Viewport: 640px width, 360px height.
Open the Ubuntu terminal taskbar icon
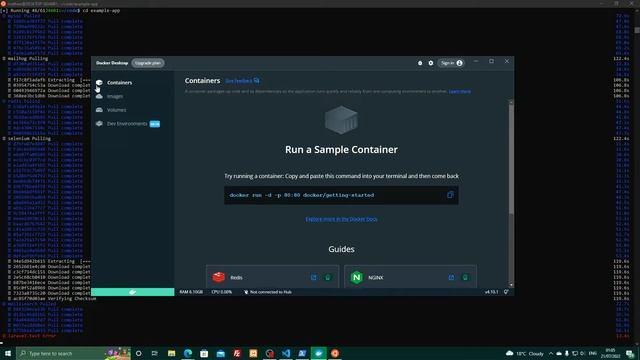[335, 353]
